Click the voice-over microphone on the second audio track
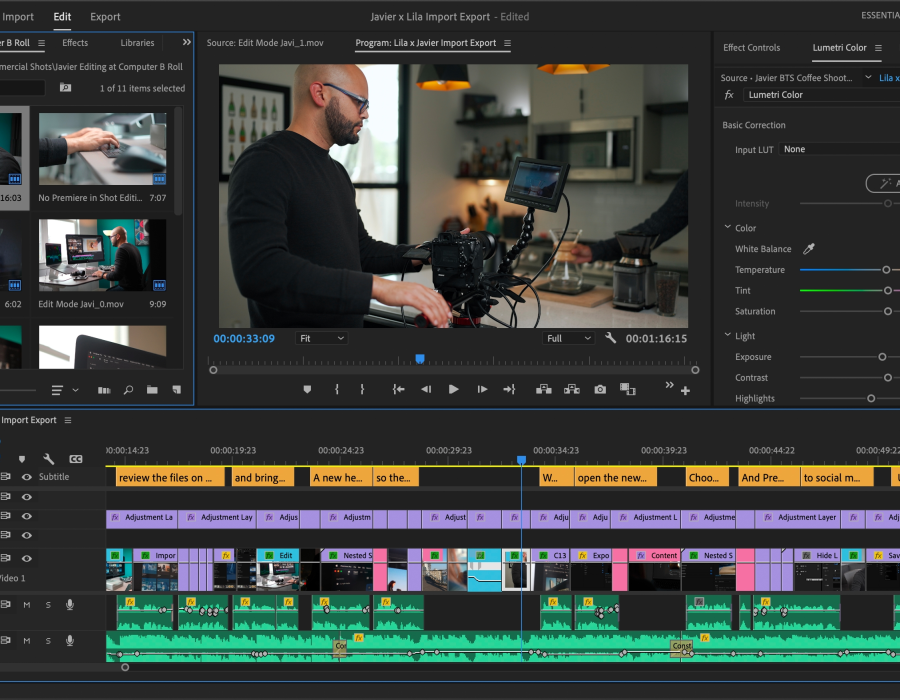The width and height of the screenshot is (900, 700). click(70, 640)
